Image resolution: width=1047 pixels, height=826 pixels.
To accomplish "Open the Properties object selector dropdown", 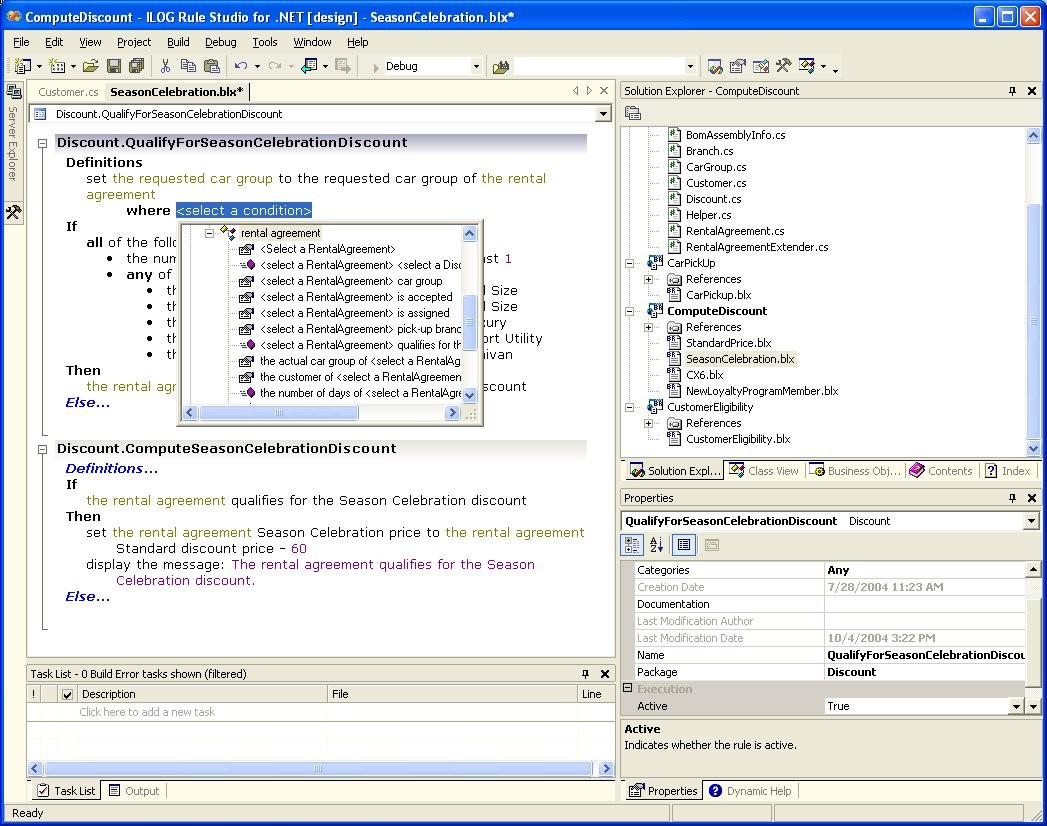I will pos(1031,521).
